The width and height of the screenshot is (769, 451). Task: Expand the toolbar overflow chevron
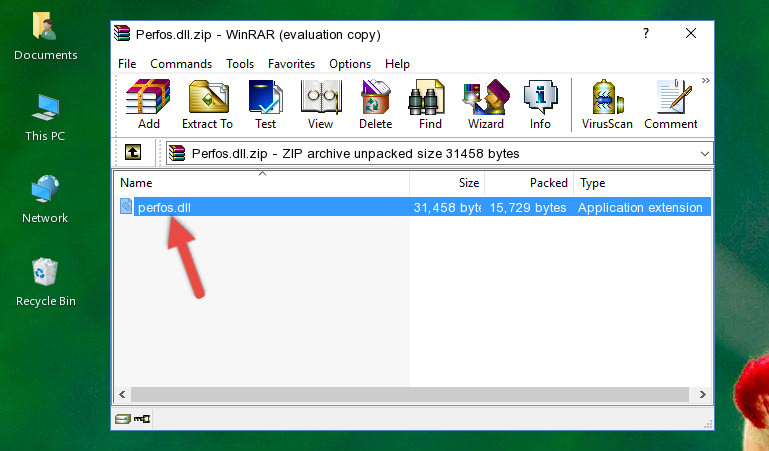[705, 80]
